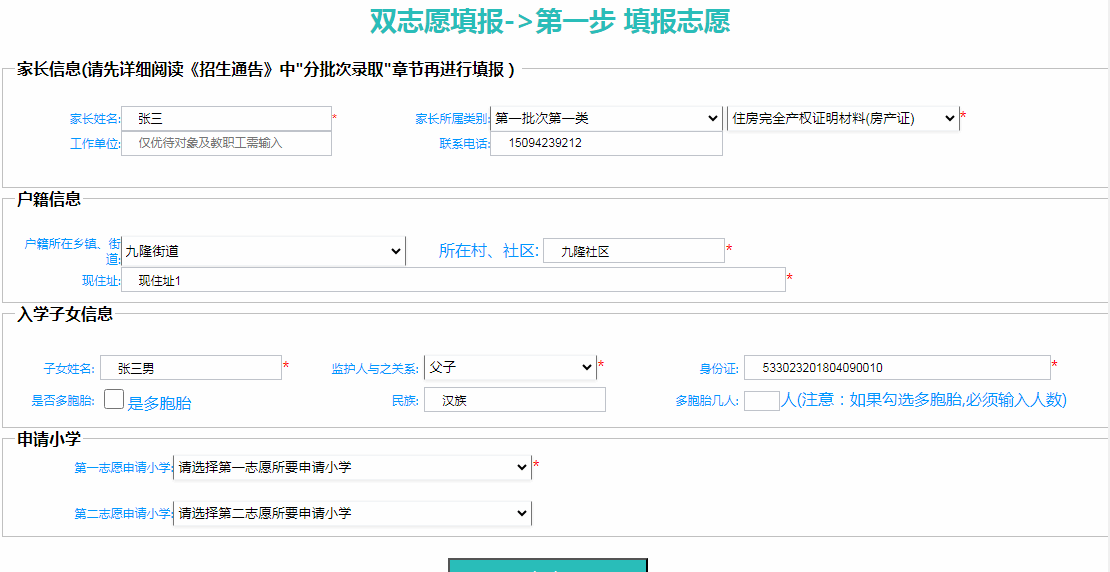Open the 户籍所在乡镇、街道 dropdown showing 九隆街道
Viewport: 1110px width, 572px height.
(x=264, y=251)
